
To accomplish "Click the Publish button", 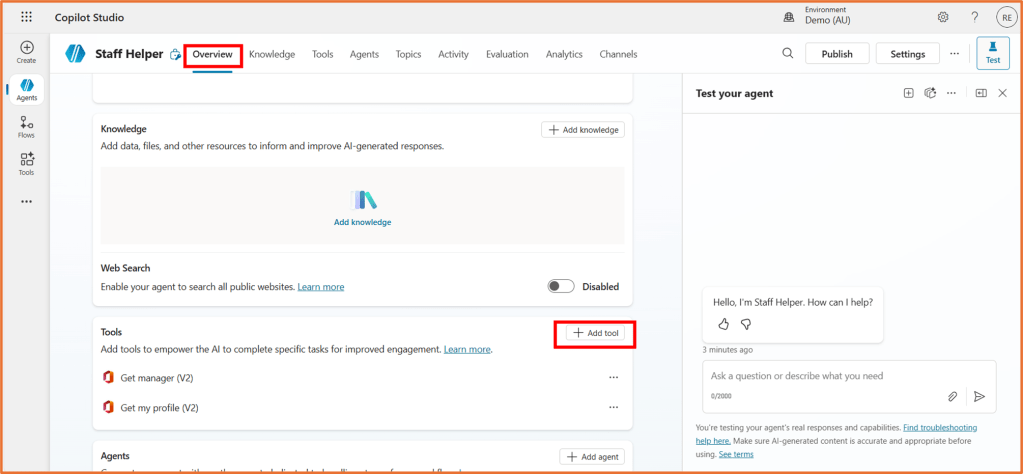I will 837,54.
